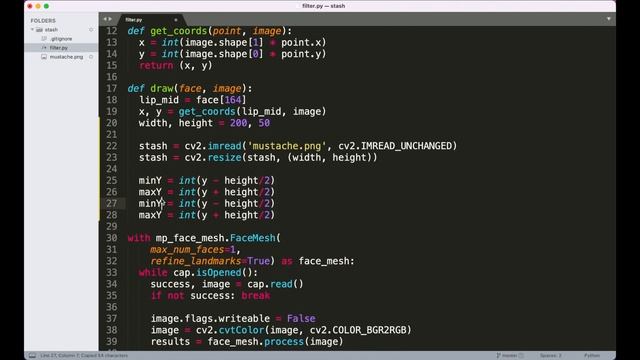Screen dimensions: 640x360
Task: Click the number 164 on line 18
Action: coord(233,100)
